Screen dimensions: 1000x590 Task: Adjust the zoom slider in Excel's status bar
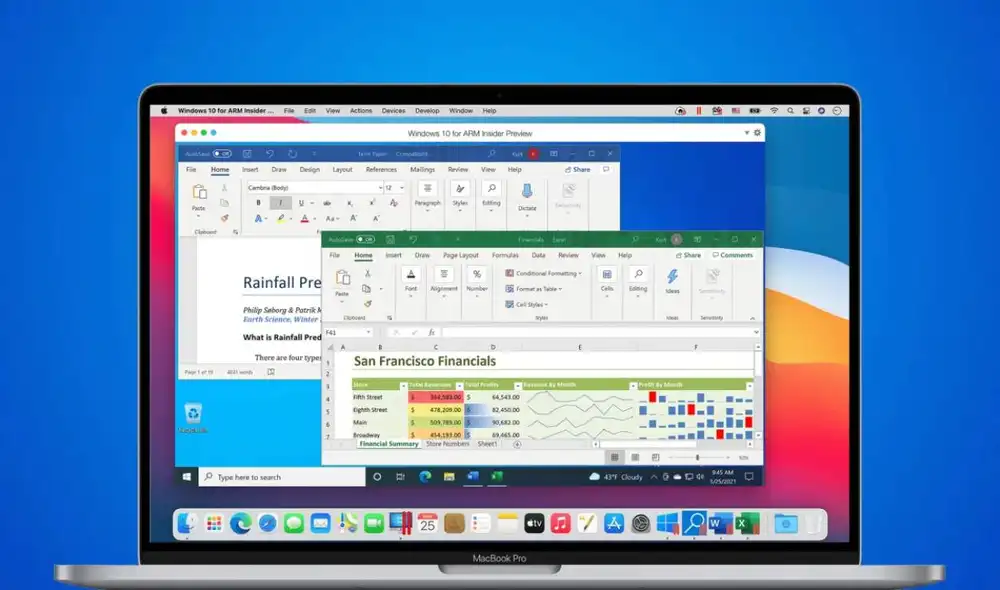point(698,456)
